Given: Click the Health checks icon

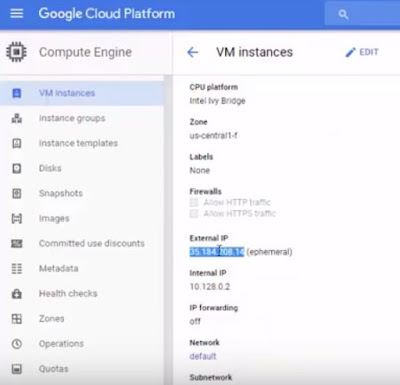Looking at the screenshot, I should pos(17,294).
